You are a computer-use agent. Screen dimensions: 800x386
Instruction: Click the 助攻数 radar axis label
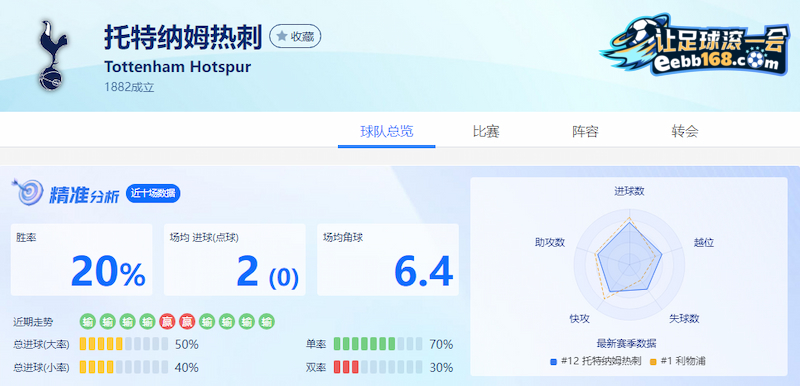[x=550, y=243]
